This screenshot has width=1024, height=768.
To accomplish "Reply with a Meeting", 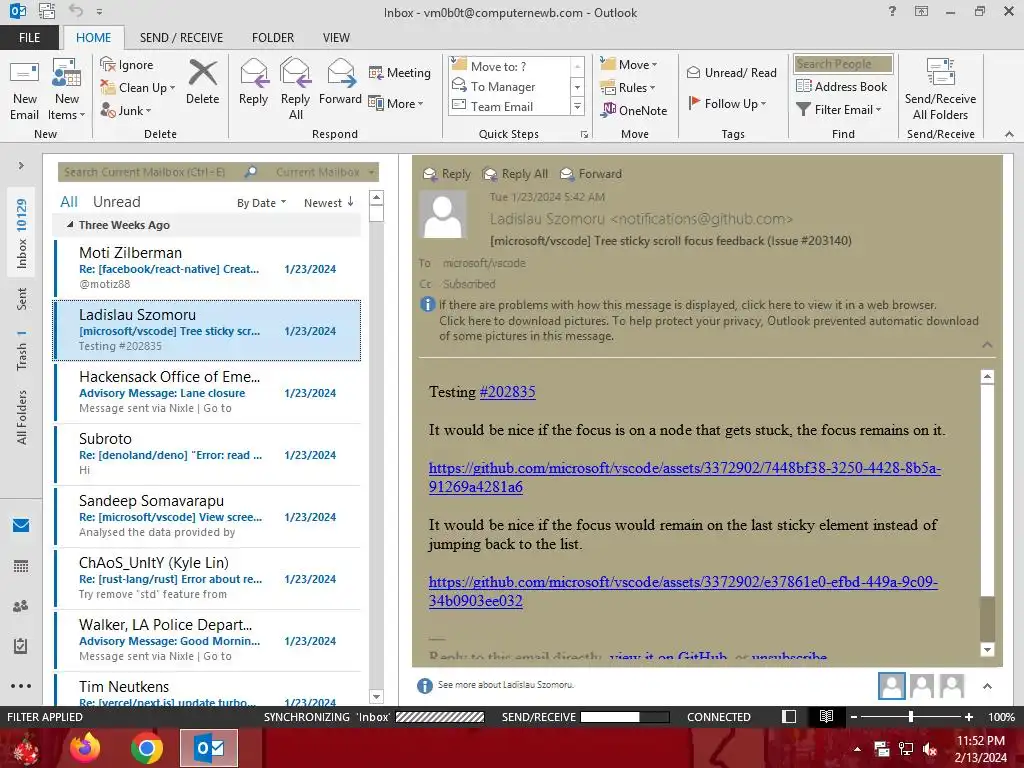I will [x=400, y=72].
